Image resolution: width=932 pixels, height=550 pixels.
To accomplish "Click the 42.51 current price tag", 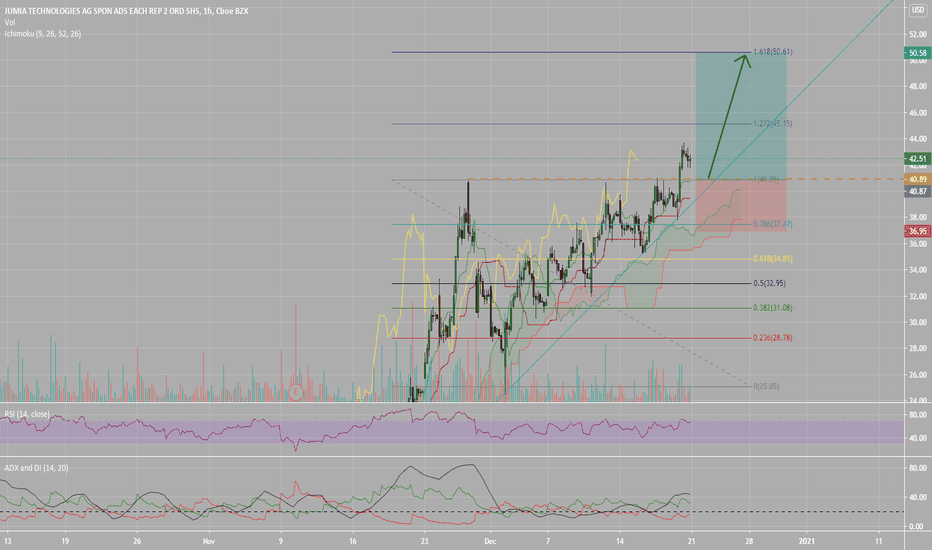I will [x=917, y=159].
